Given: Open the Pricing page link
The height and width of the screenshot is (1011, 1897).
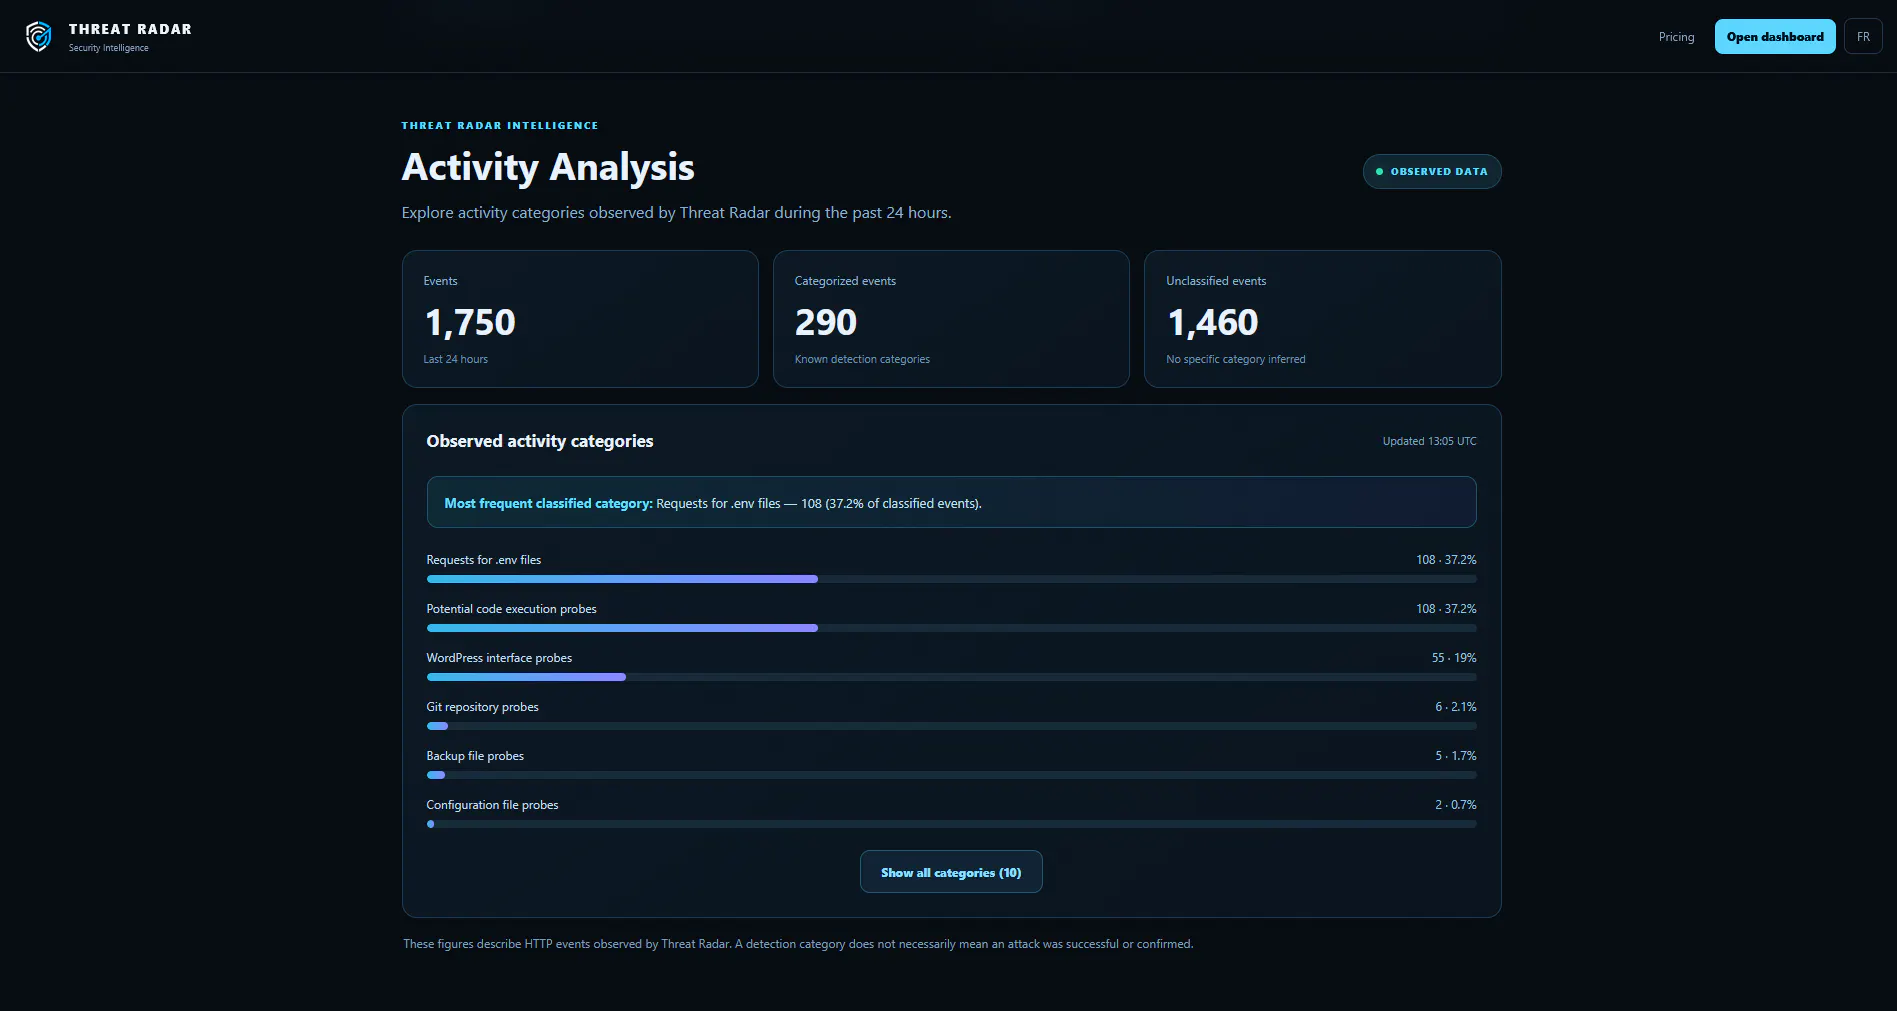Looking at the screenshot, I should coord(1676,37).
